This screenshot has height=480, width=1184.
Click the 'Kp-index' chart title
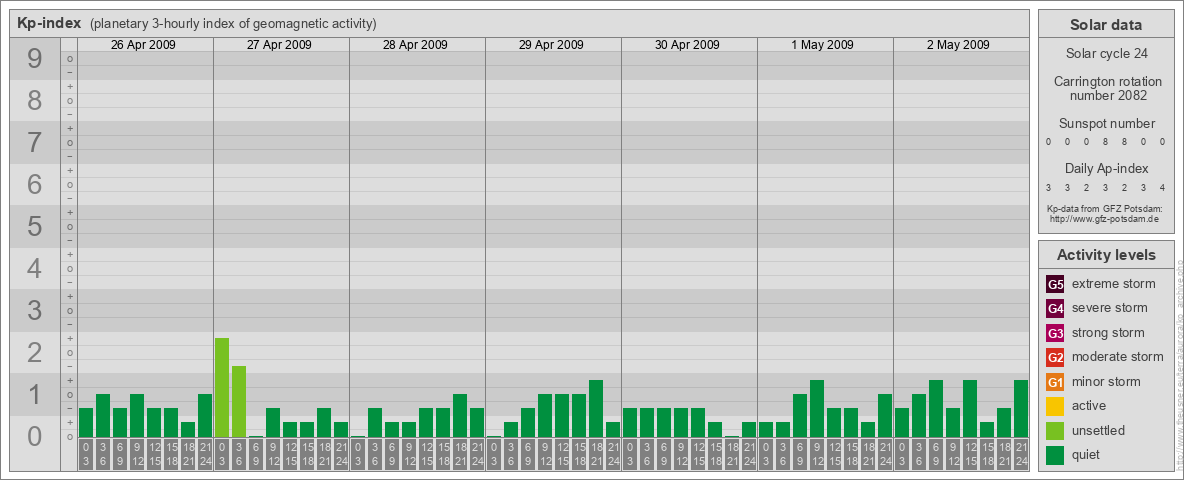point(49,23)
